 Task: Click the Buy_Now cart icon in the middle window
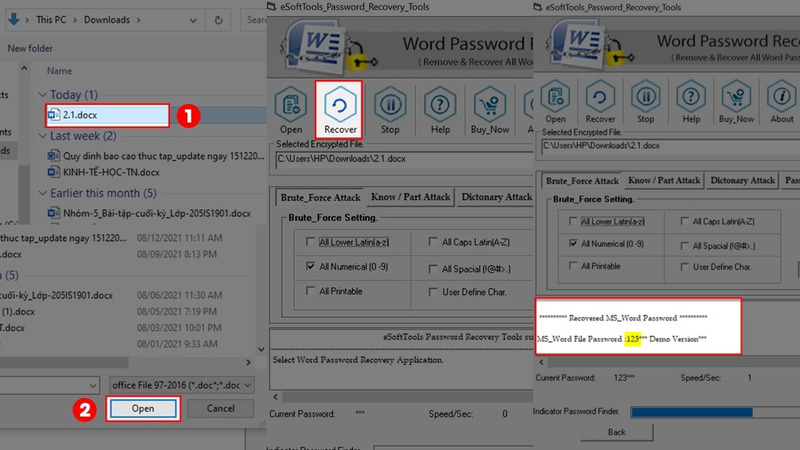490,105
